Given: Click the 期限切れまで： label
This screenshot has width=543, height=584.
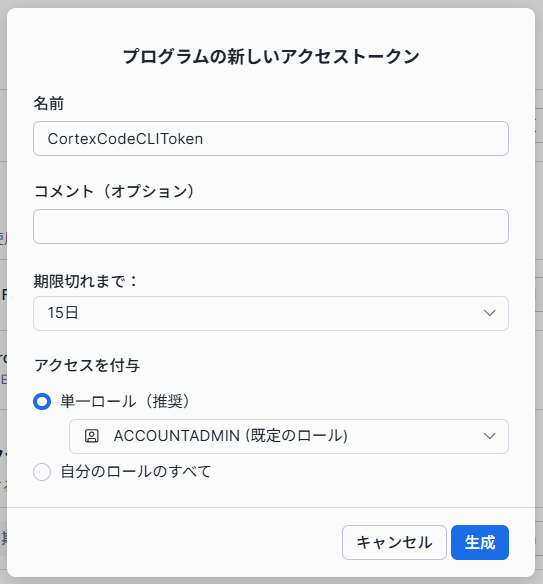Looking at the screenshot, I should pyautogui.click(x=86, y=281).
